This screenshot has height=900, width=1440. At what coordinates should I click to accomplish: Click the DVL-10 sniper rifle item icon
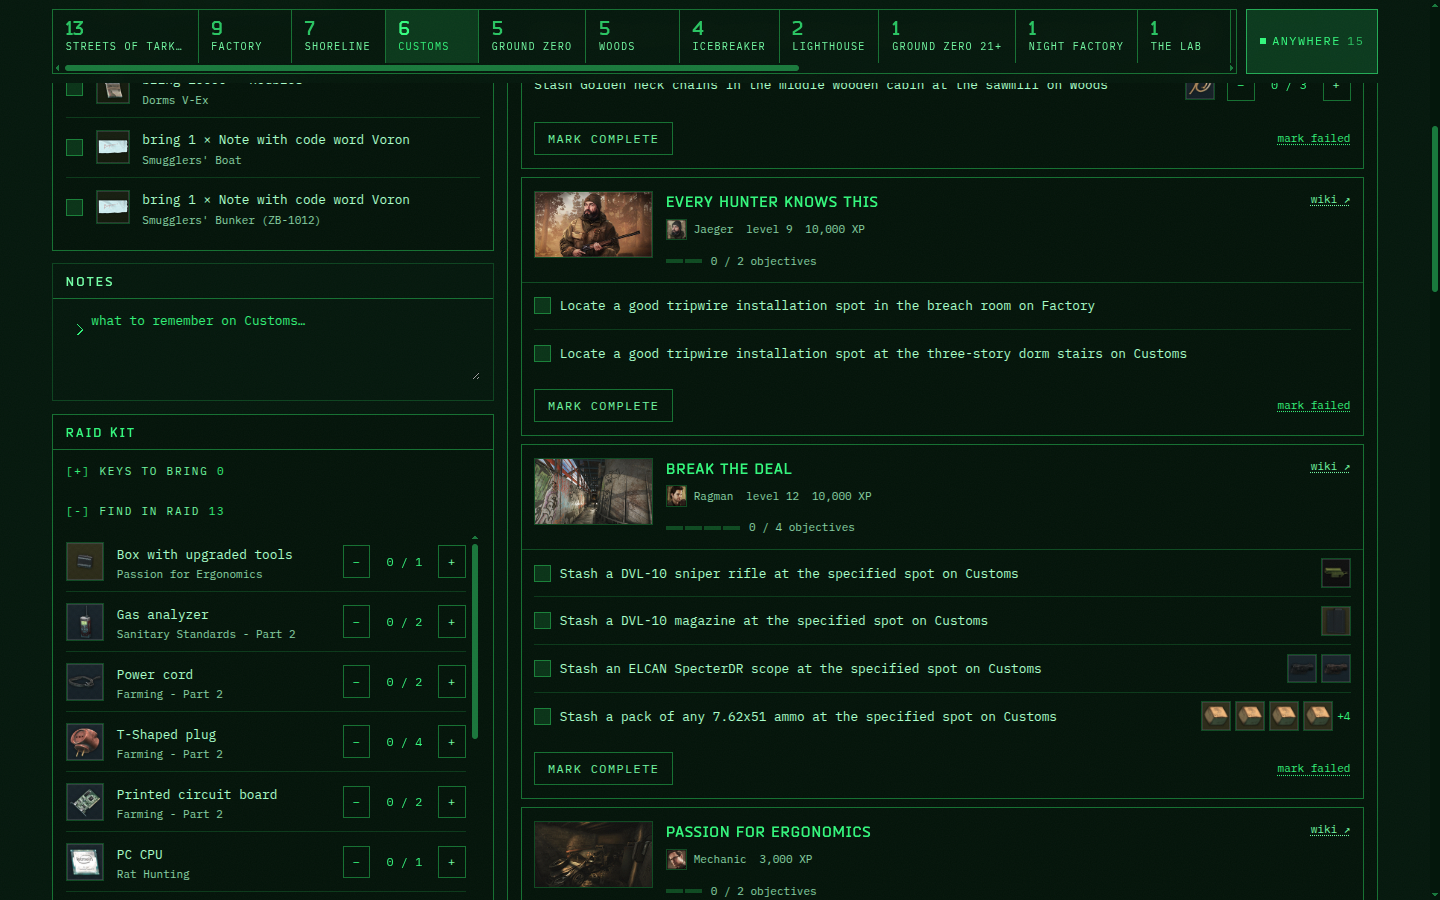click(1336, 573)
